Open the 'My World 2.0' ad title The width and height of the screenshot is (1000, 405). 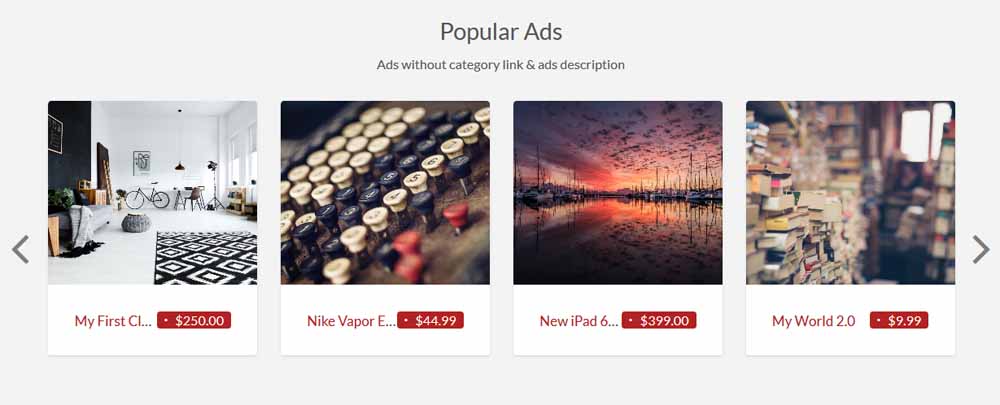813,321
